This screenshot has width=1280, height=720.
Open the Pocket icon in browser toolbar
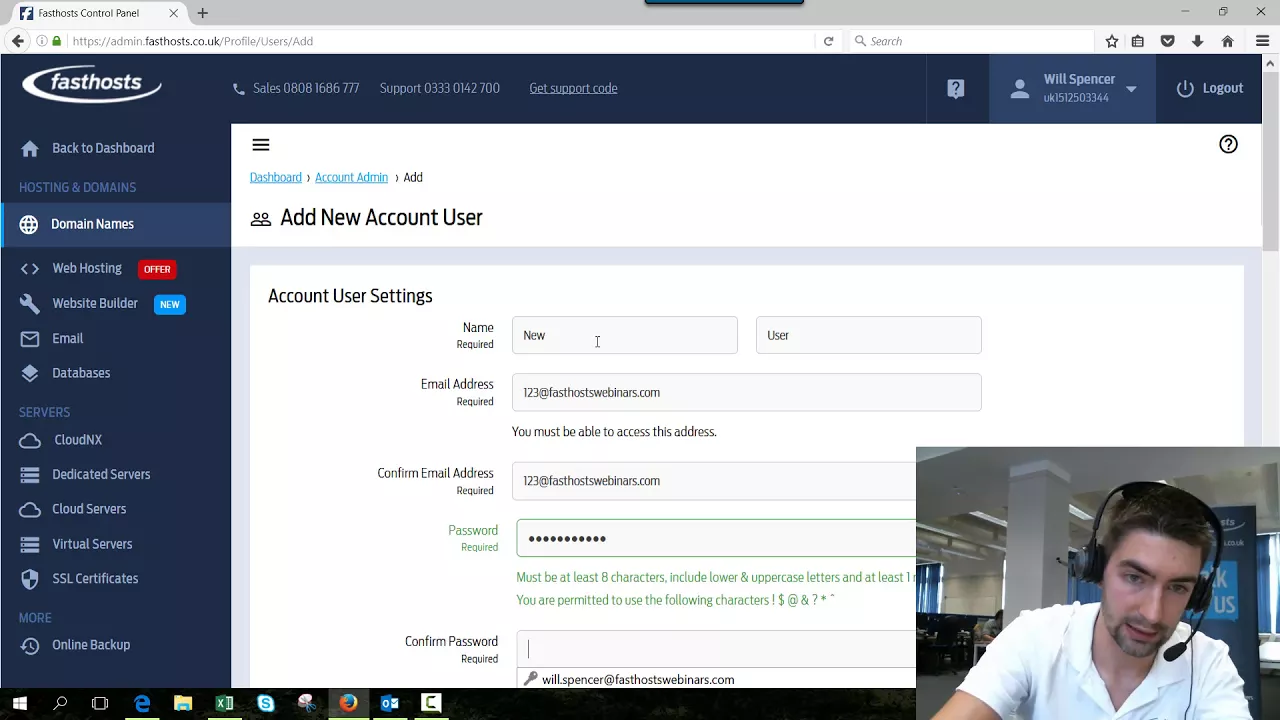click(x=1167, y=41)
